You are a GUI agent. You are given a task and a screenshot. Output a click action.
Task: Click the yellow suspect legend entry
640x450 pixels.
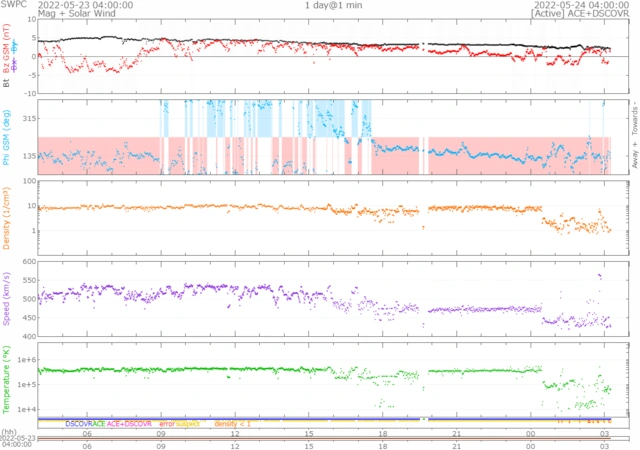coord(188,424)
